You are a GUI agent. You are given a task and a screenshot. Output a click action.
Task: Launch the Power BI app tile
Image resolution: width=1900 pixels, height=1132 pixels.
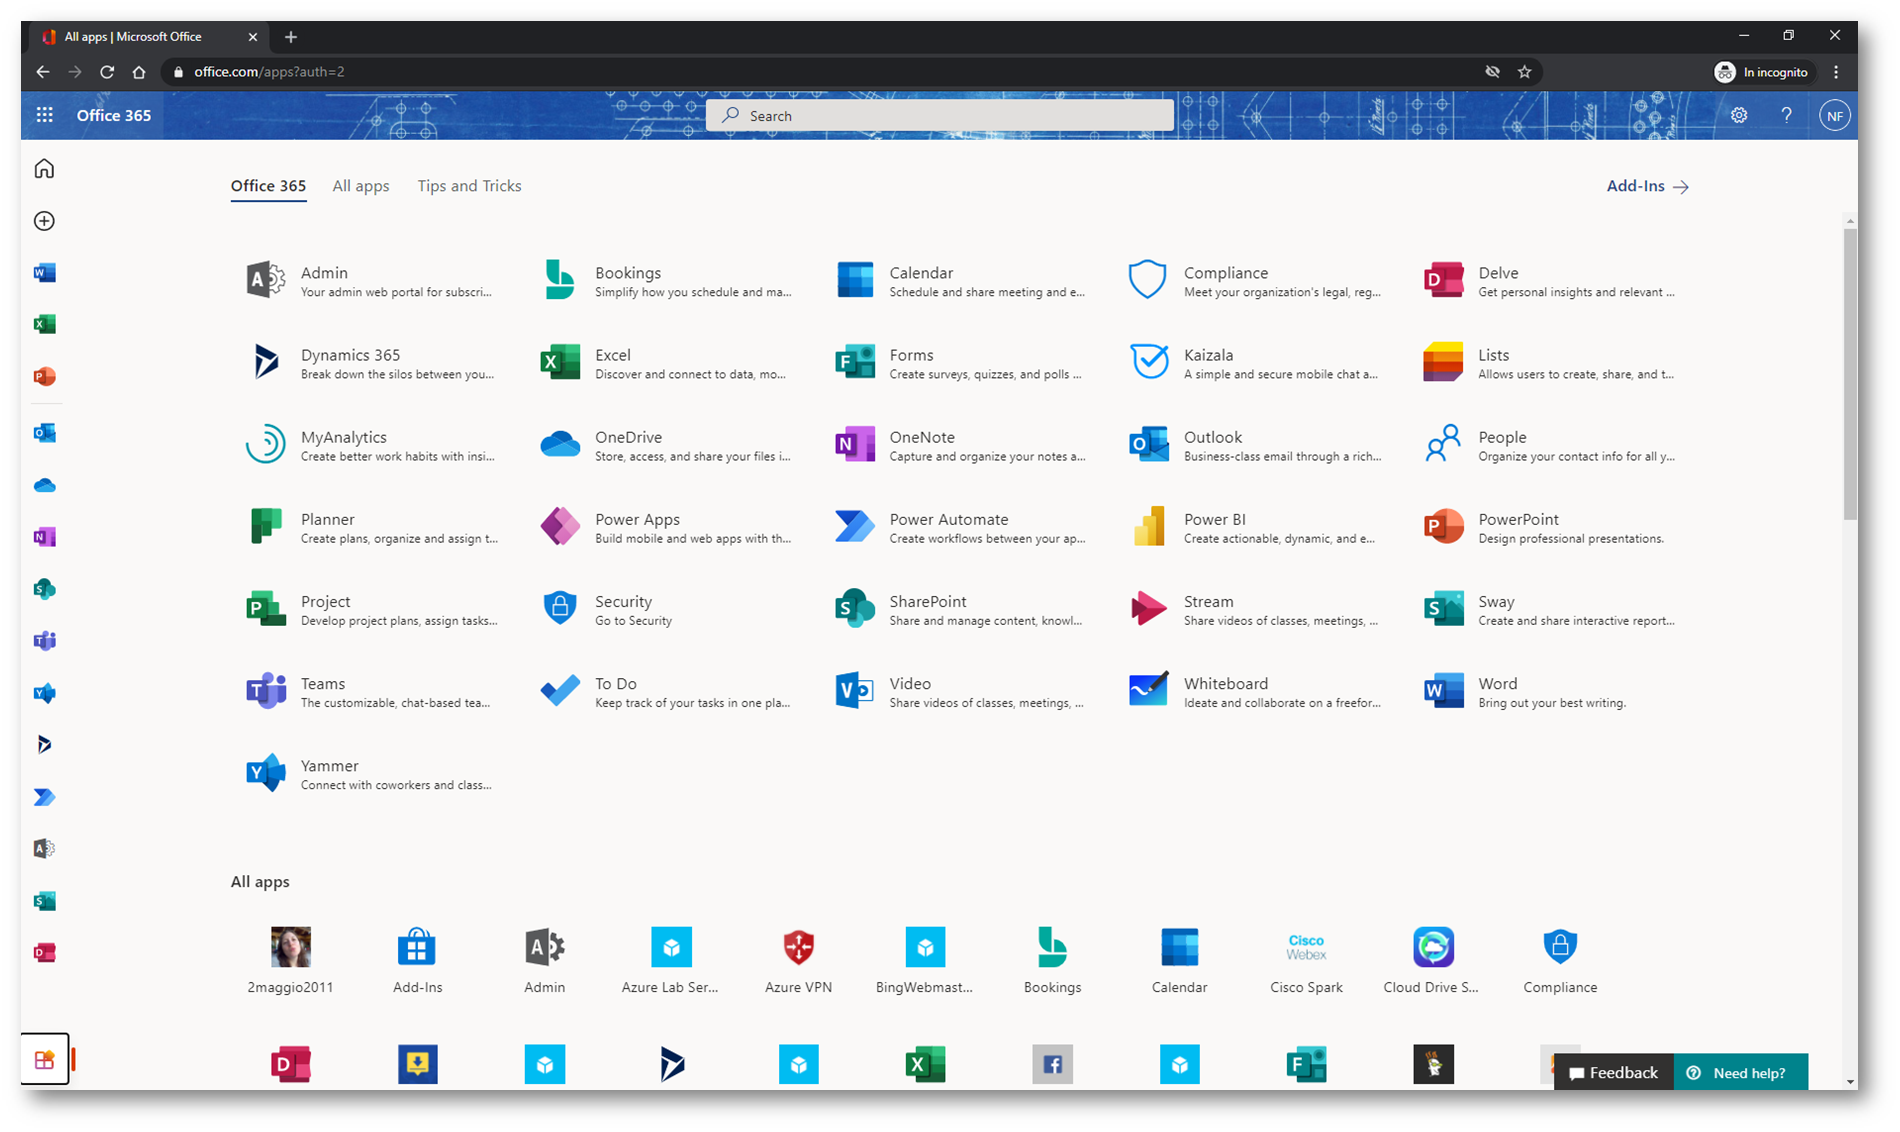(x=1255, y=527)
